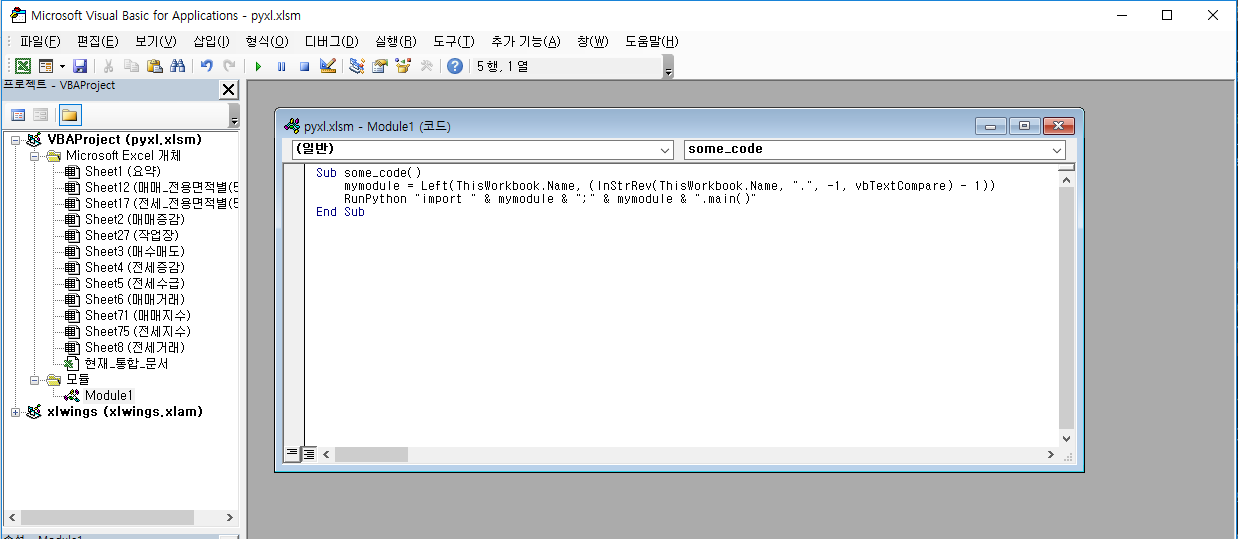Select Sheet8 (전세거래) tree item

coord(134,348)
